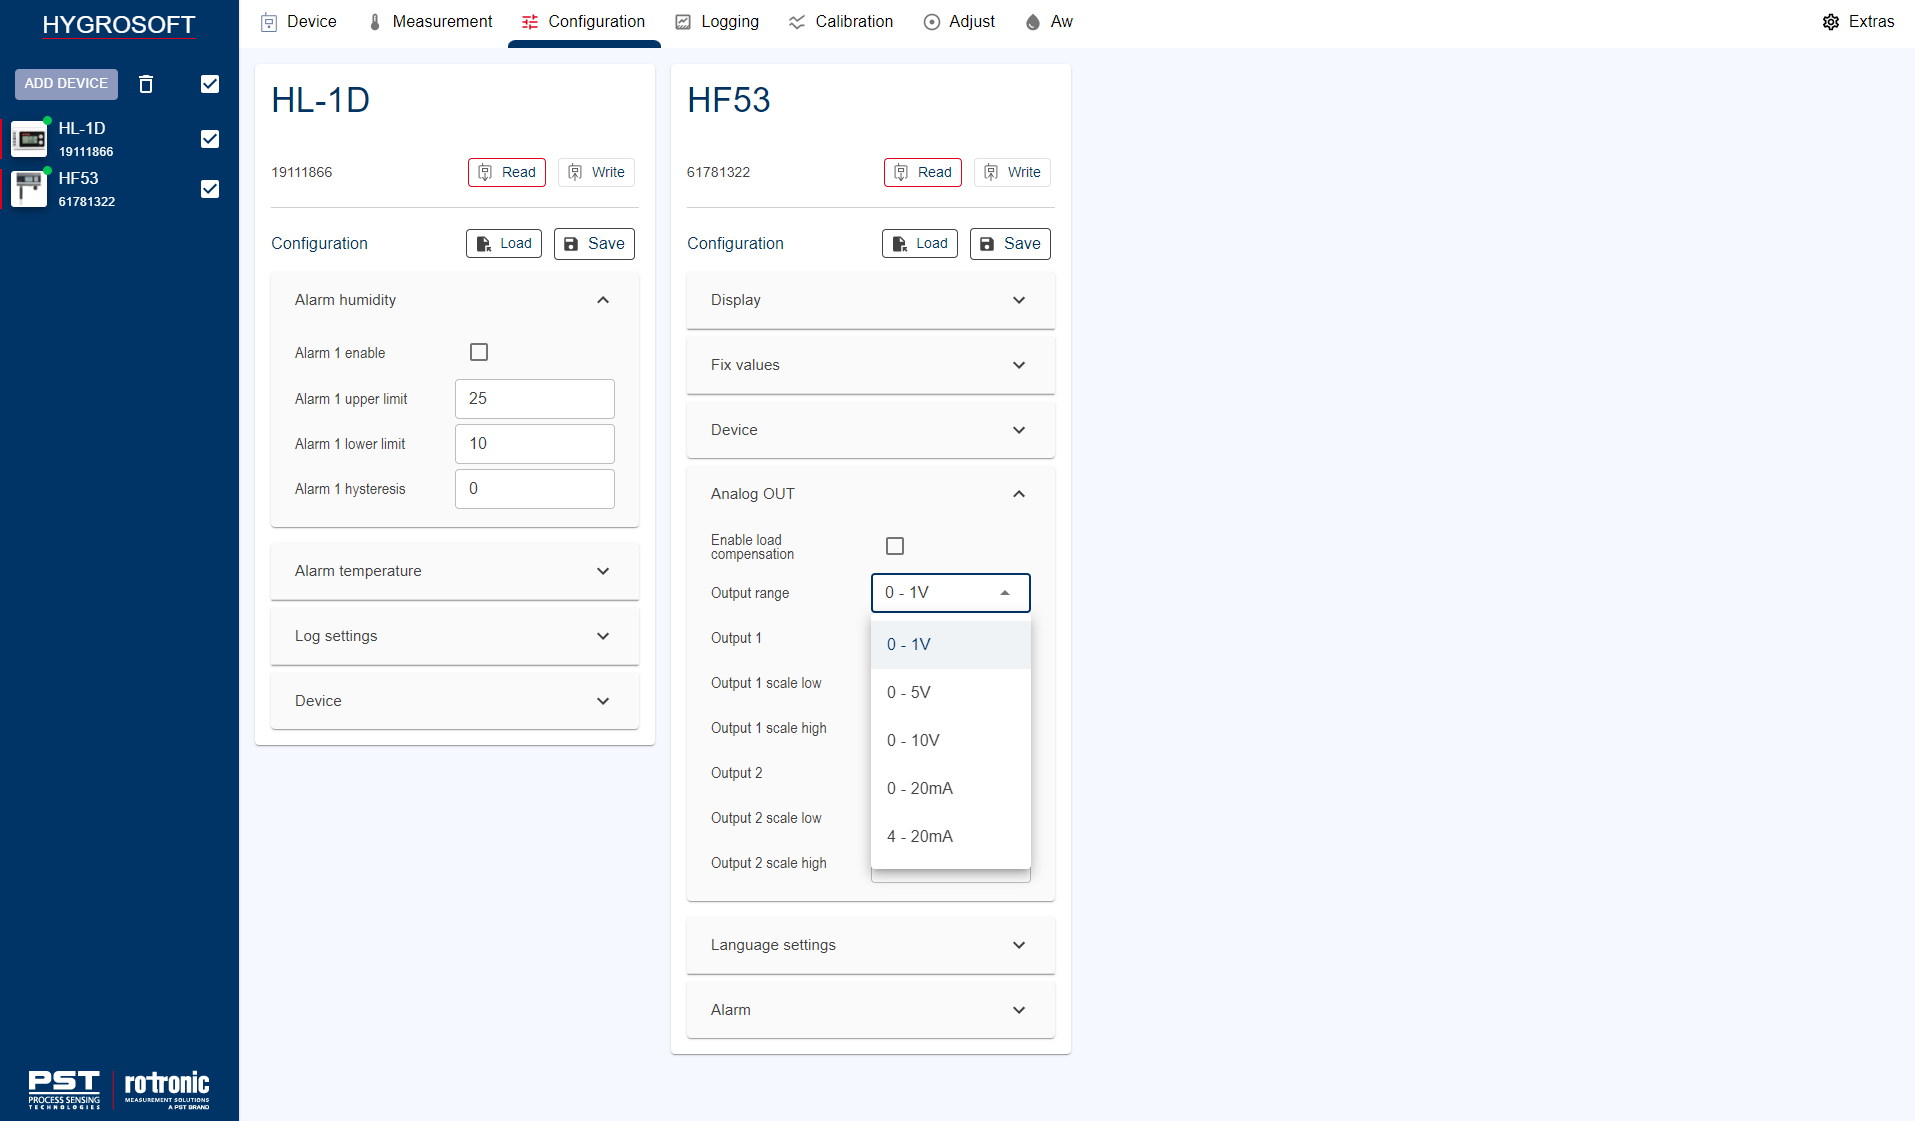Click the Rotronic logo
The width and height of the screenshot is (1915, 1121).
pyautogui.click(x=167, y=1090)
